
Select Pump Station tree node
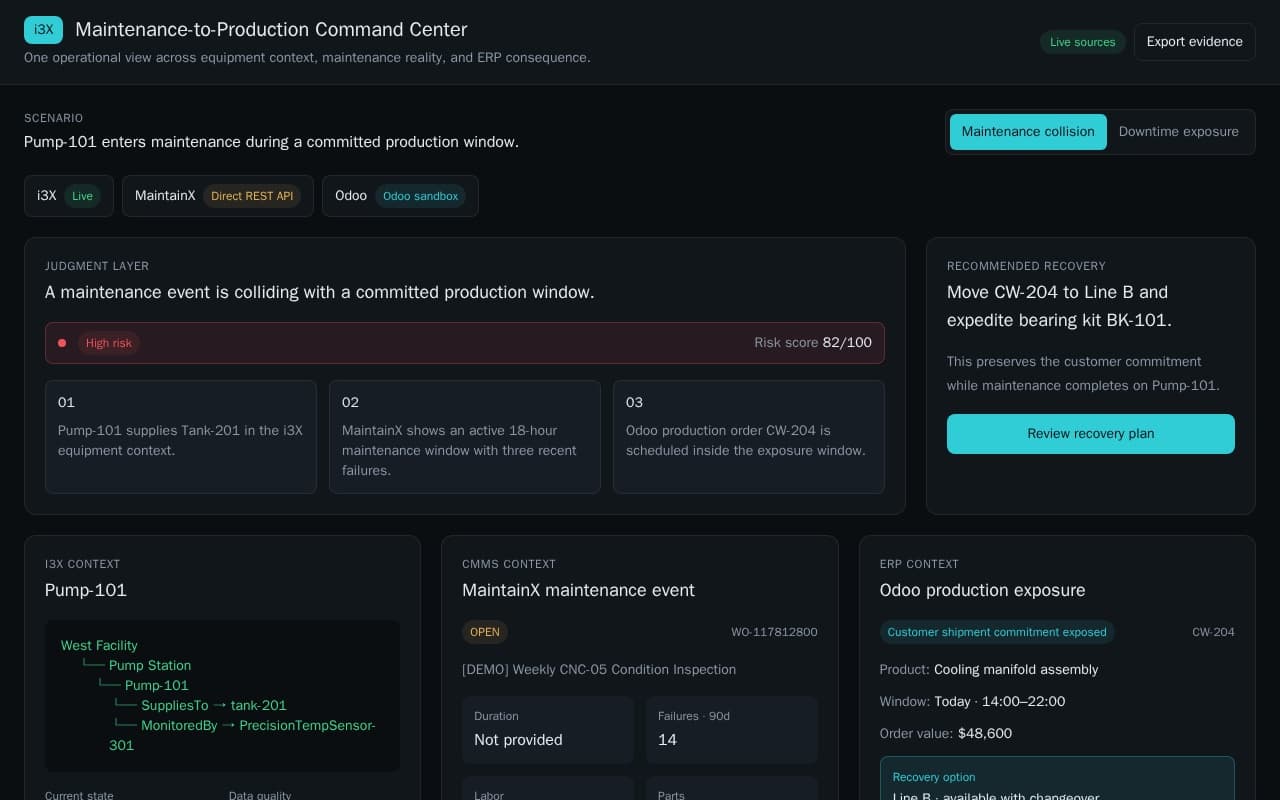pyautogui.click(x=150, y=666)
